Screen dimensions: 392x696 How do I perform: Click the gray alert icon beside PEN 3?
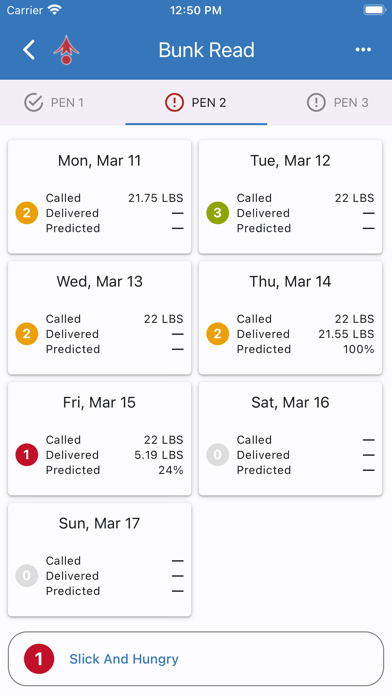(316, 103)
